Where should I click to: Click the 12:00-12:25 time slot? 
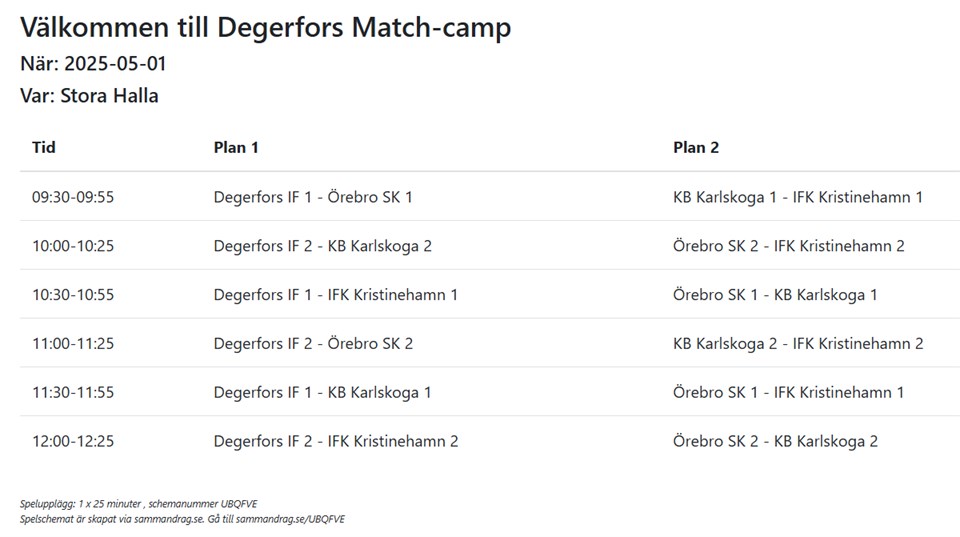(x=73, y=441)
